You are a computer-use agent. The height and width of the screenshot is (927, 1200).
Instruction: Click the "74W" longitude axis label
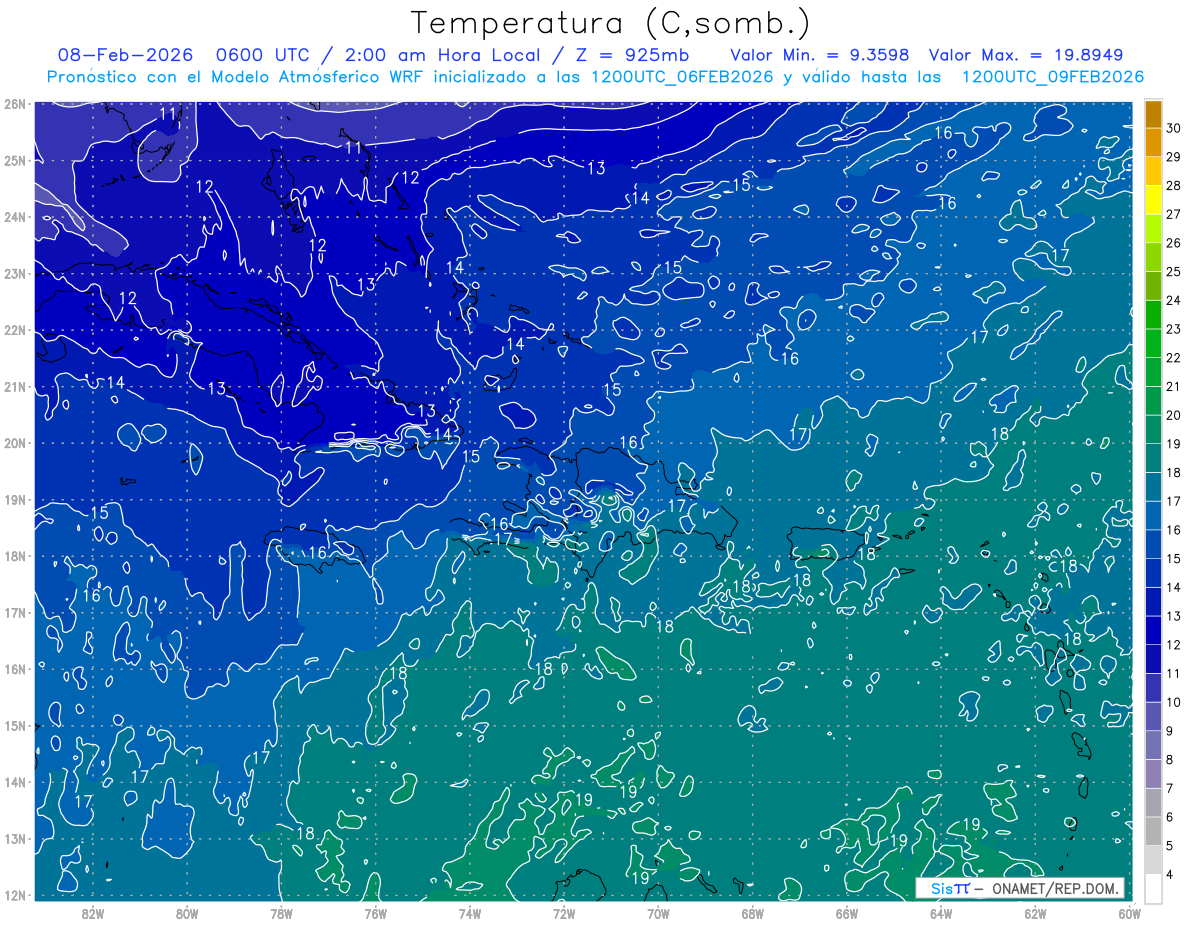coord(470,913)
